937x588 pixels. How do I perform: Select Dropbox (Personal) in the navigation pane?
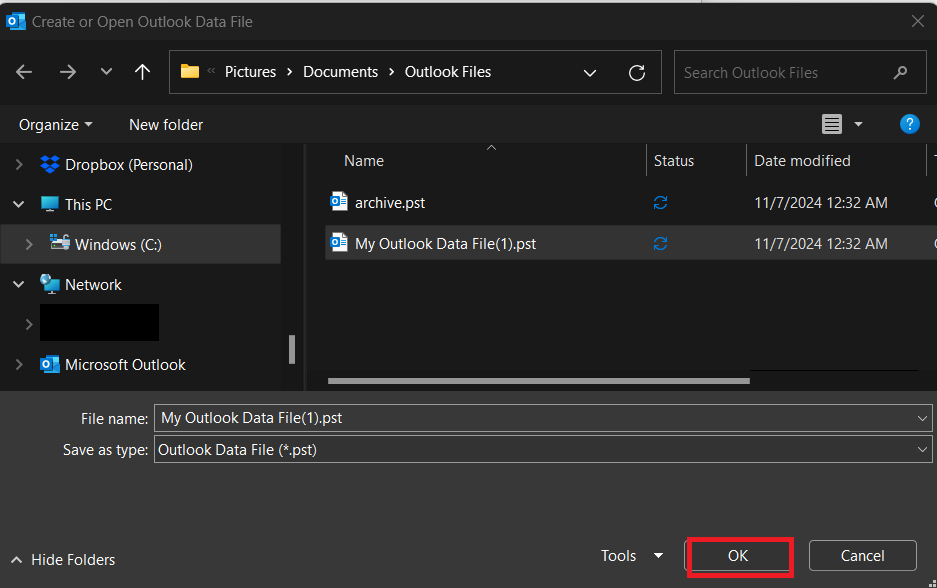coord(128,165)
